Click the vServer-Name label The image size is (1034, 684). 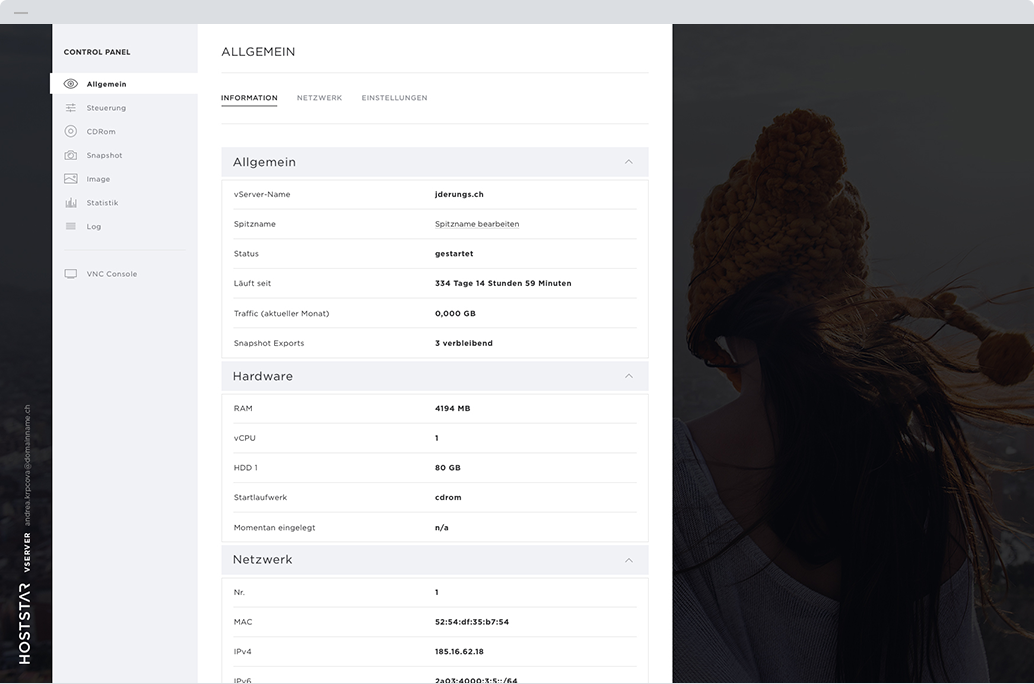pyautogui.click(x=262, y=194)
